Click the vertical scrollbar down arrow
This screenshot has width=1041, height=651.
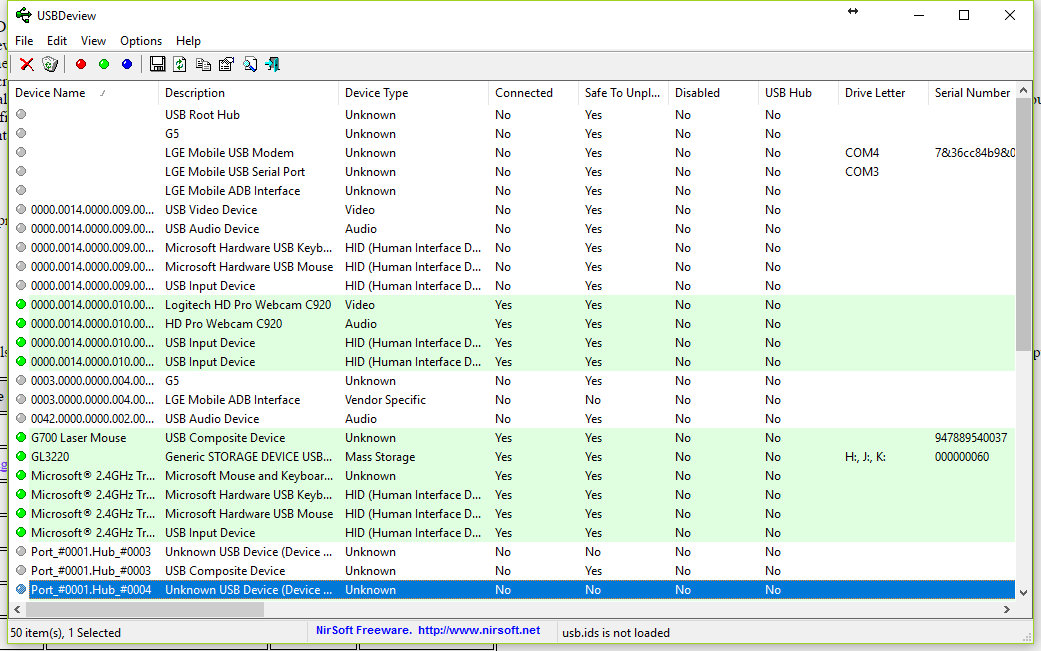(x=1023, y=593)
